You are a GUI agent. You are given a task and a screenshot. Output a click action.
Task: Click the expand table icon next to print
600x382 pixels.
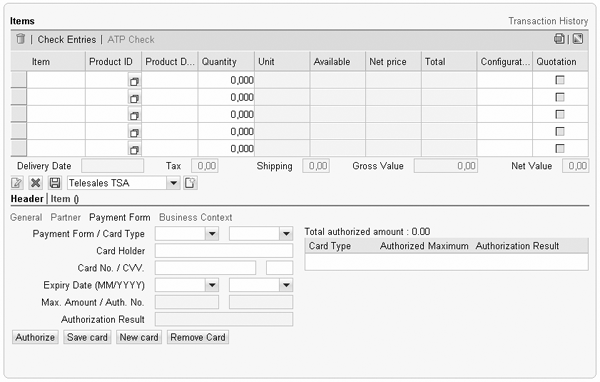coord(578,39)
